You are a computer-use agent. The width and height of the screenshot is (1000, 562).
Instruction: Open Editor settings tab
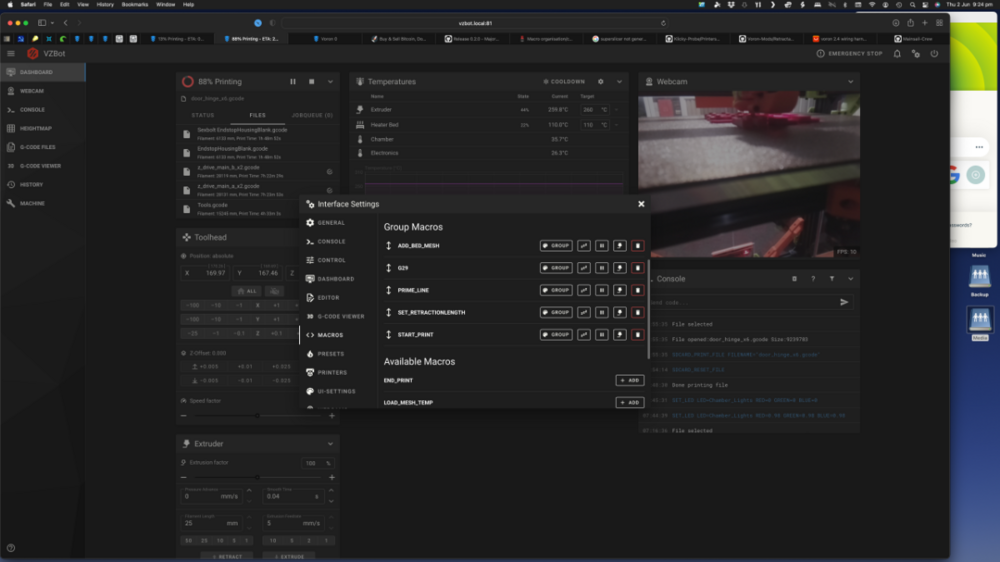337,298
